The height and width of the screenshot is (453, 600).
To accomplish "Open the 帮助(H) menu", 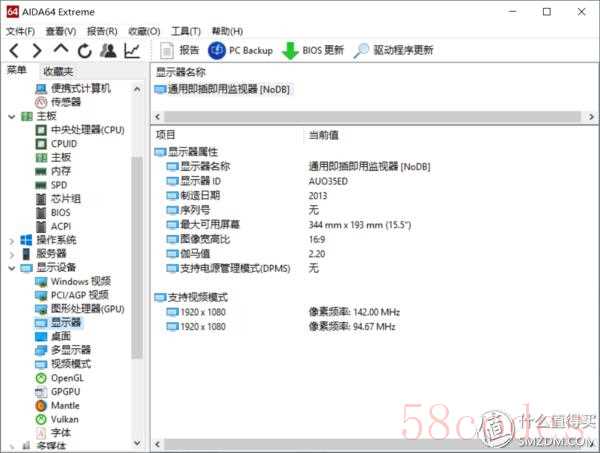I will tap(227, 31).
